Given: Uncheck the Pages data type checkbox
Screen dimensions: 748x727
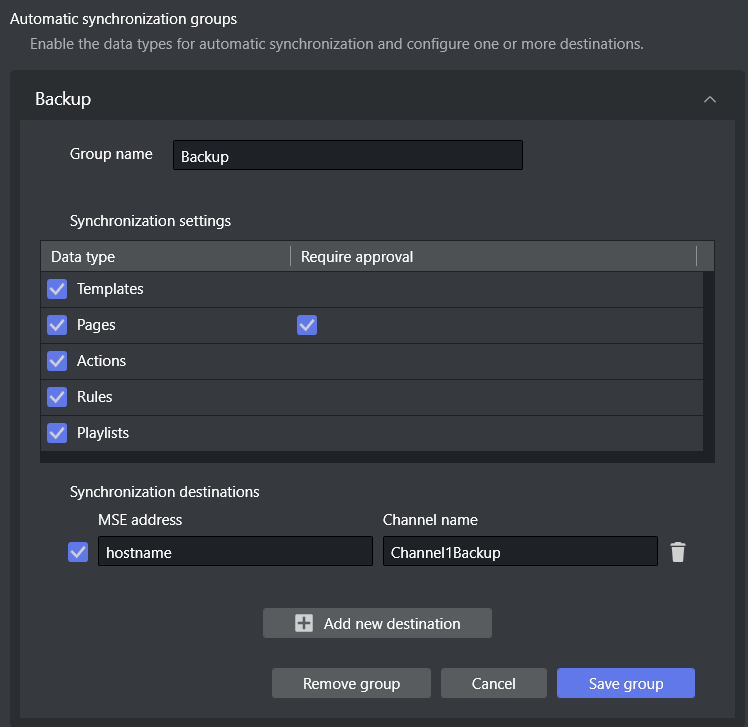Looking at the screenshot, I should [x=57, y=325].
